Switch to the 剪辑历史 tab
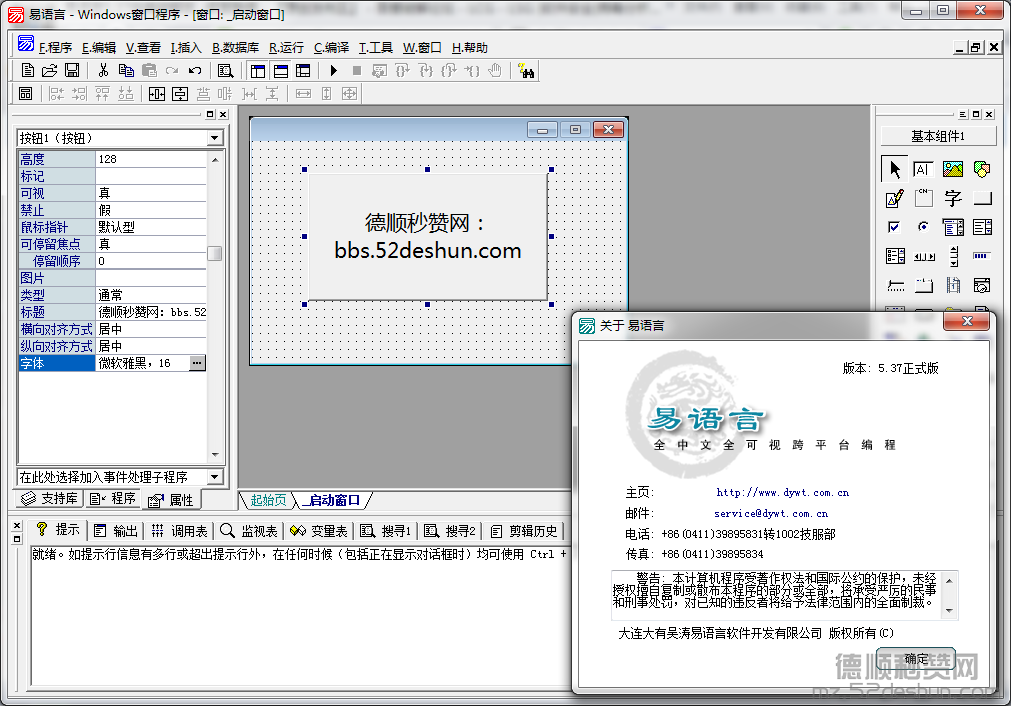The width and height of the screenshot is (1011, 706). 524,531
